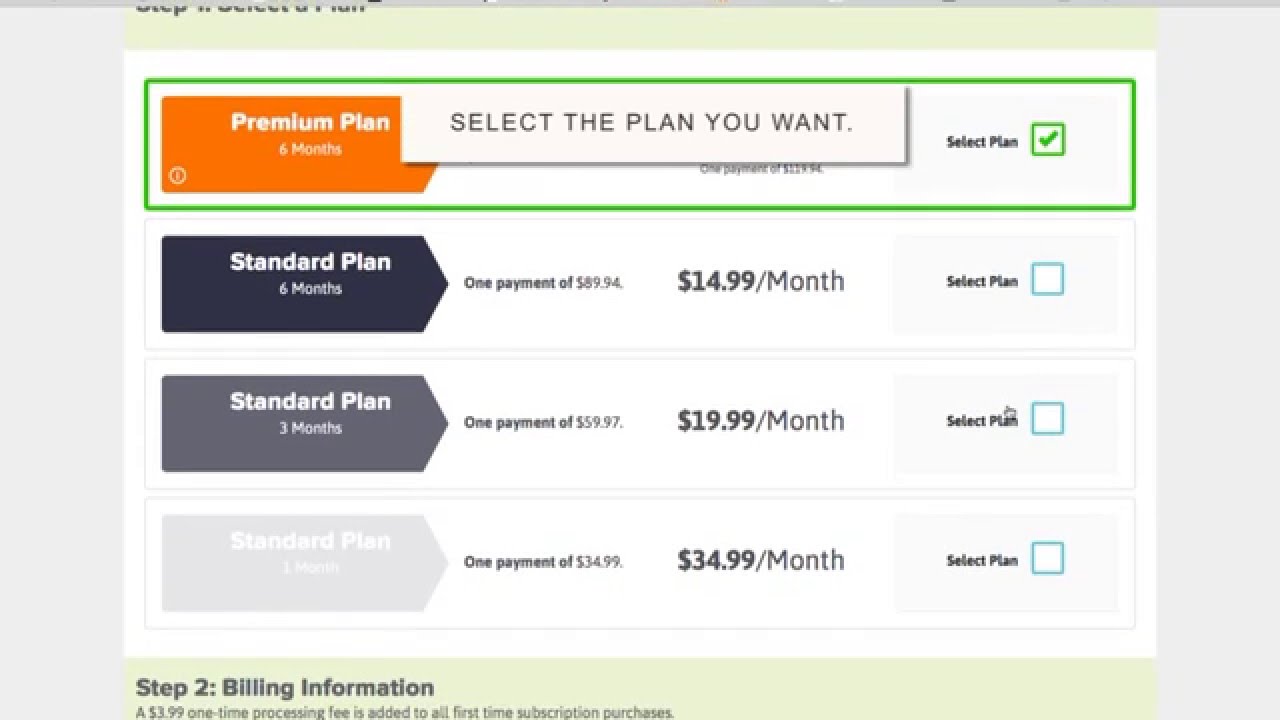1280x720 pixels.
Task: Click the $3.99 processing fee notice text
Action: (405, 713)
